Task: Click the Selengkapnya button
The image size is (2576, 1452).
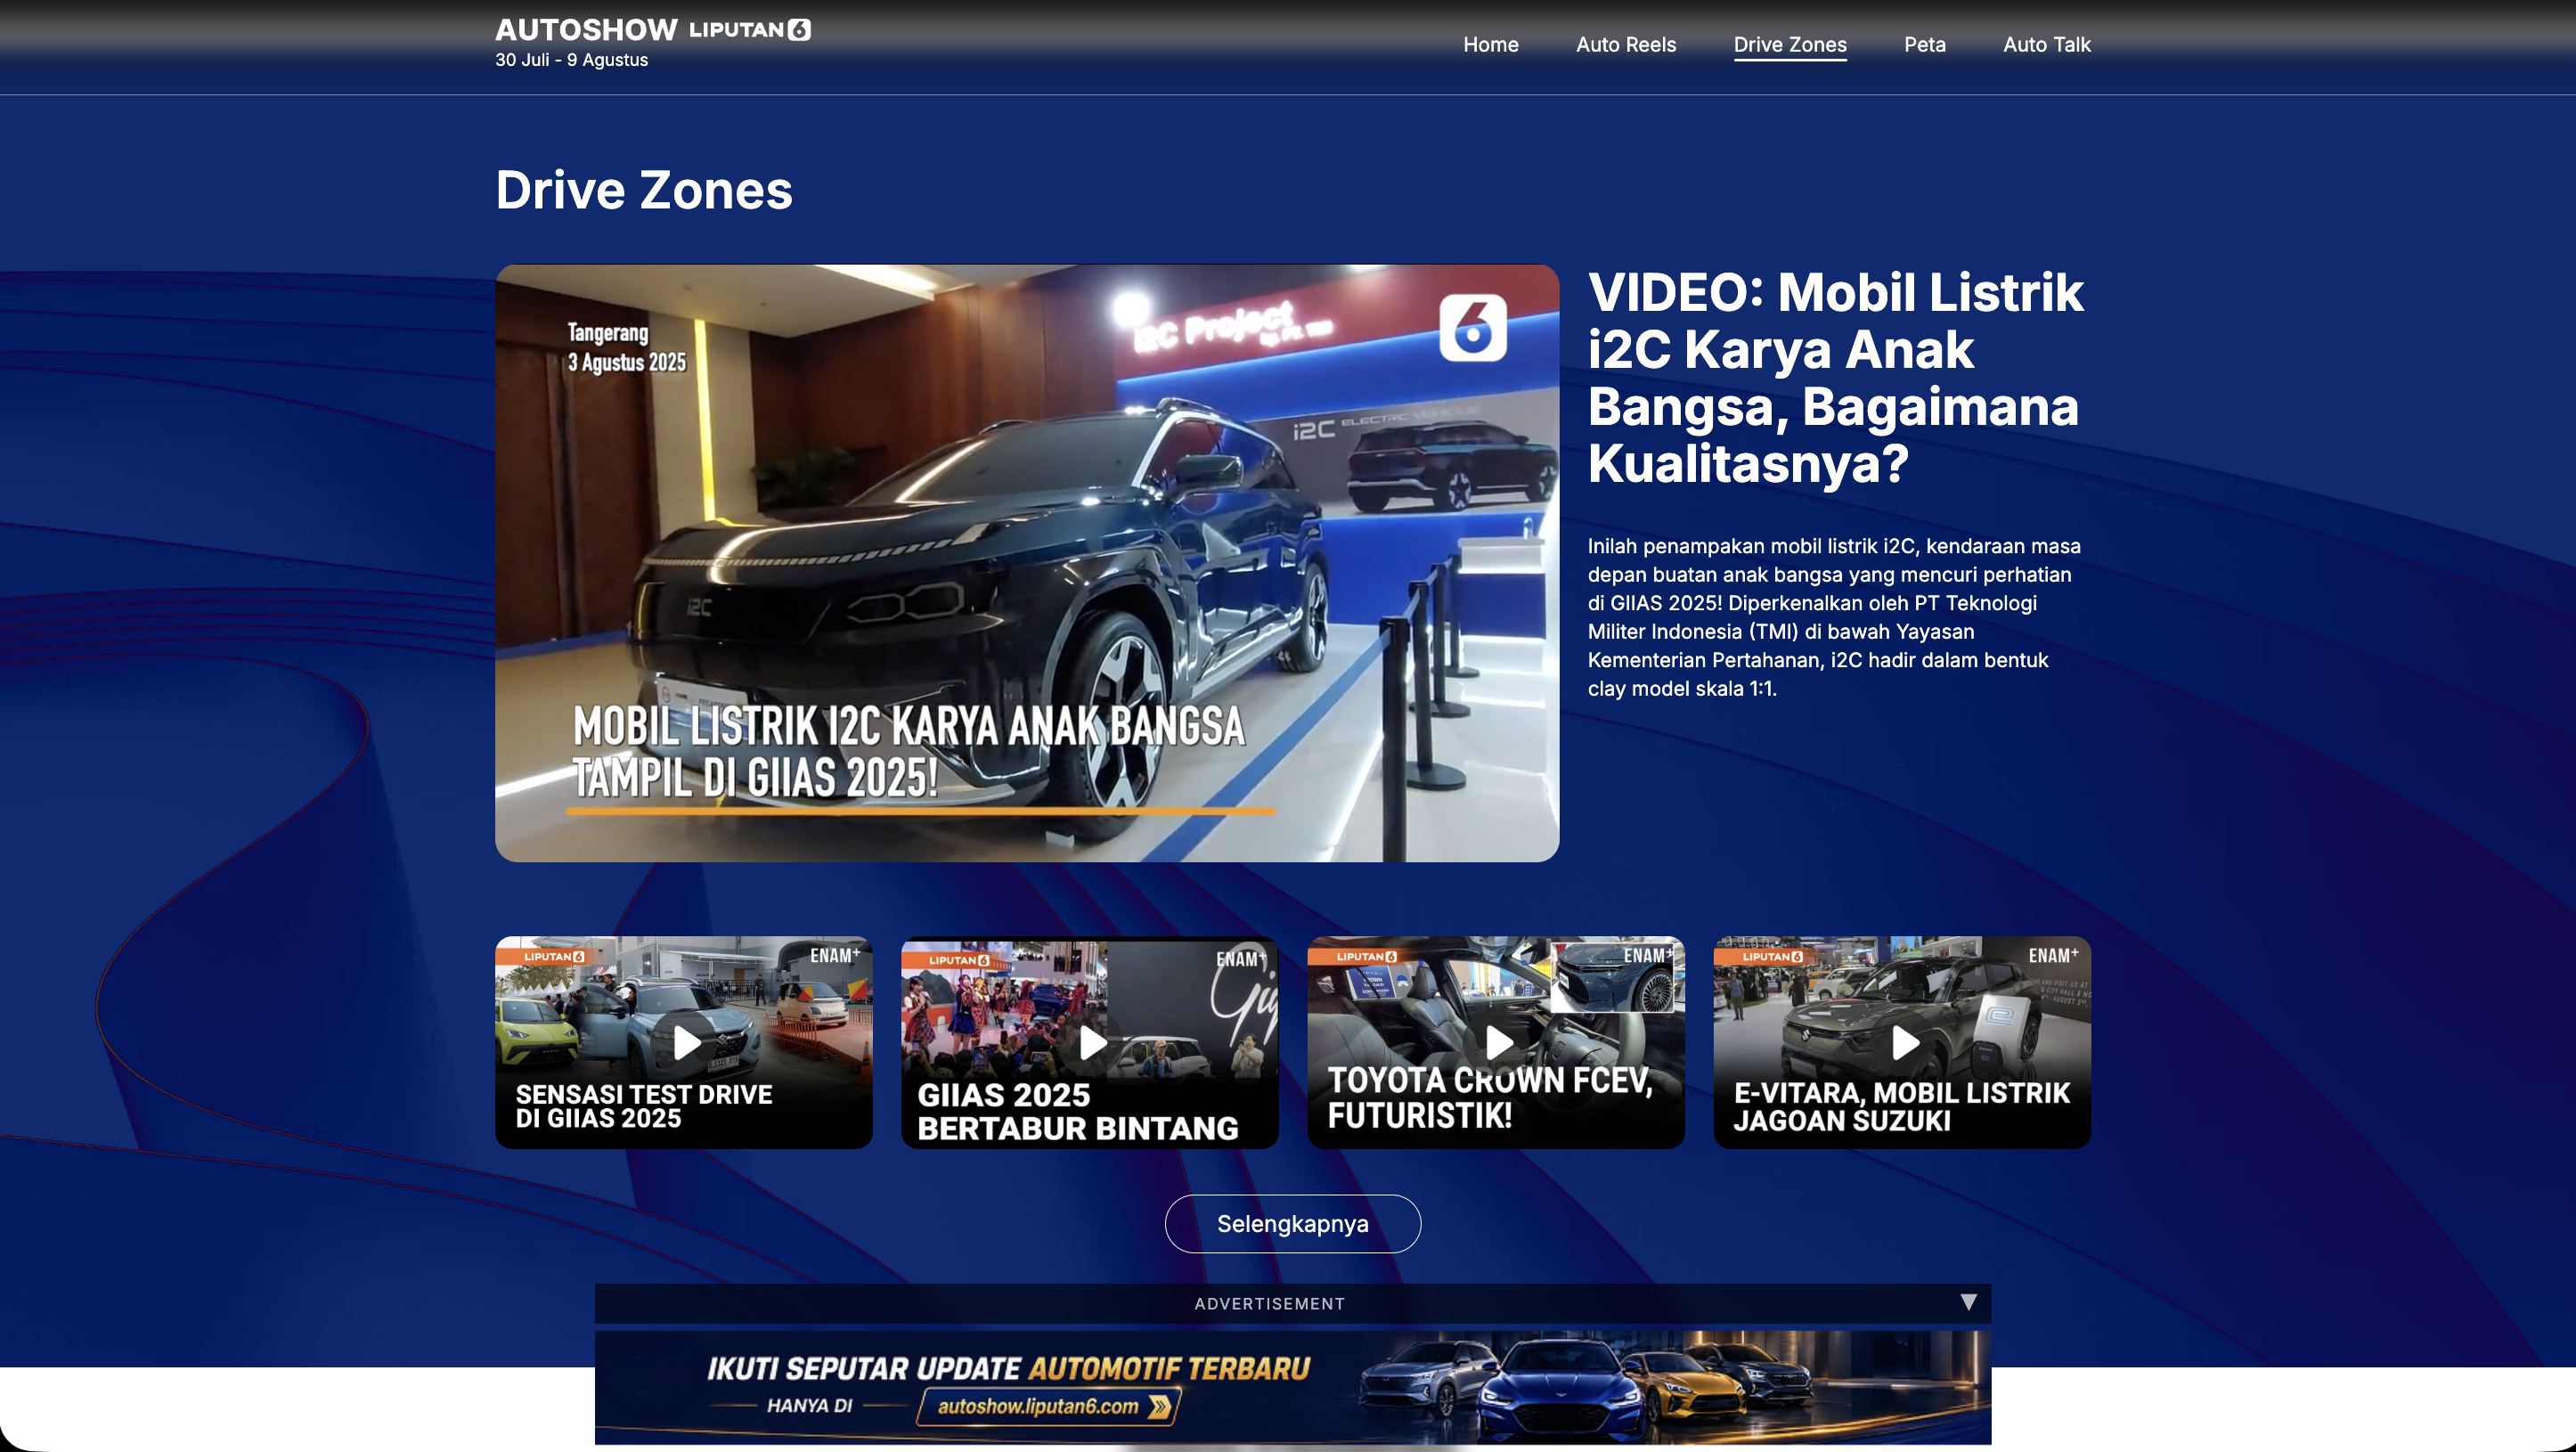Action: click(x=1292, y=1223)
